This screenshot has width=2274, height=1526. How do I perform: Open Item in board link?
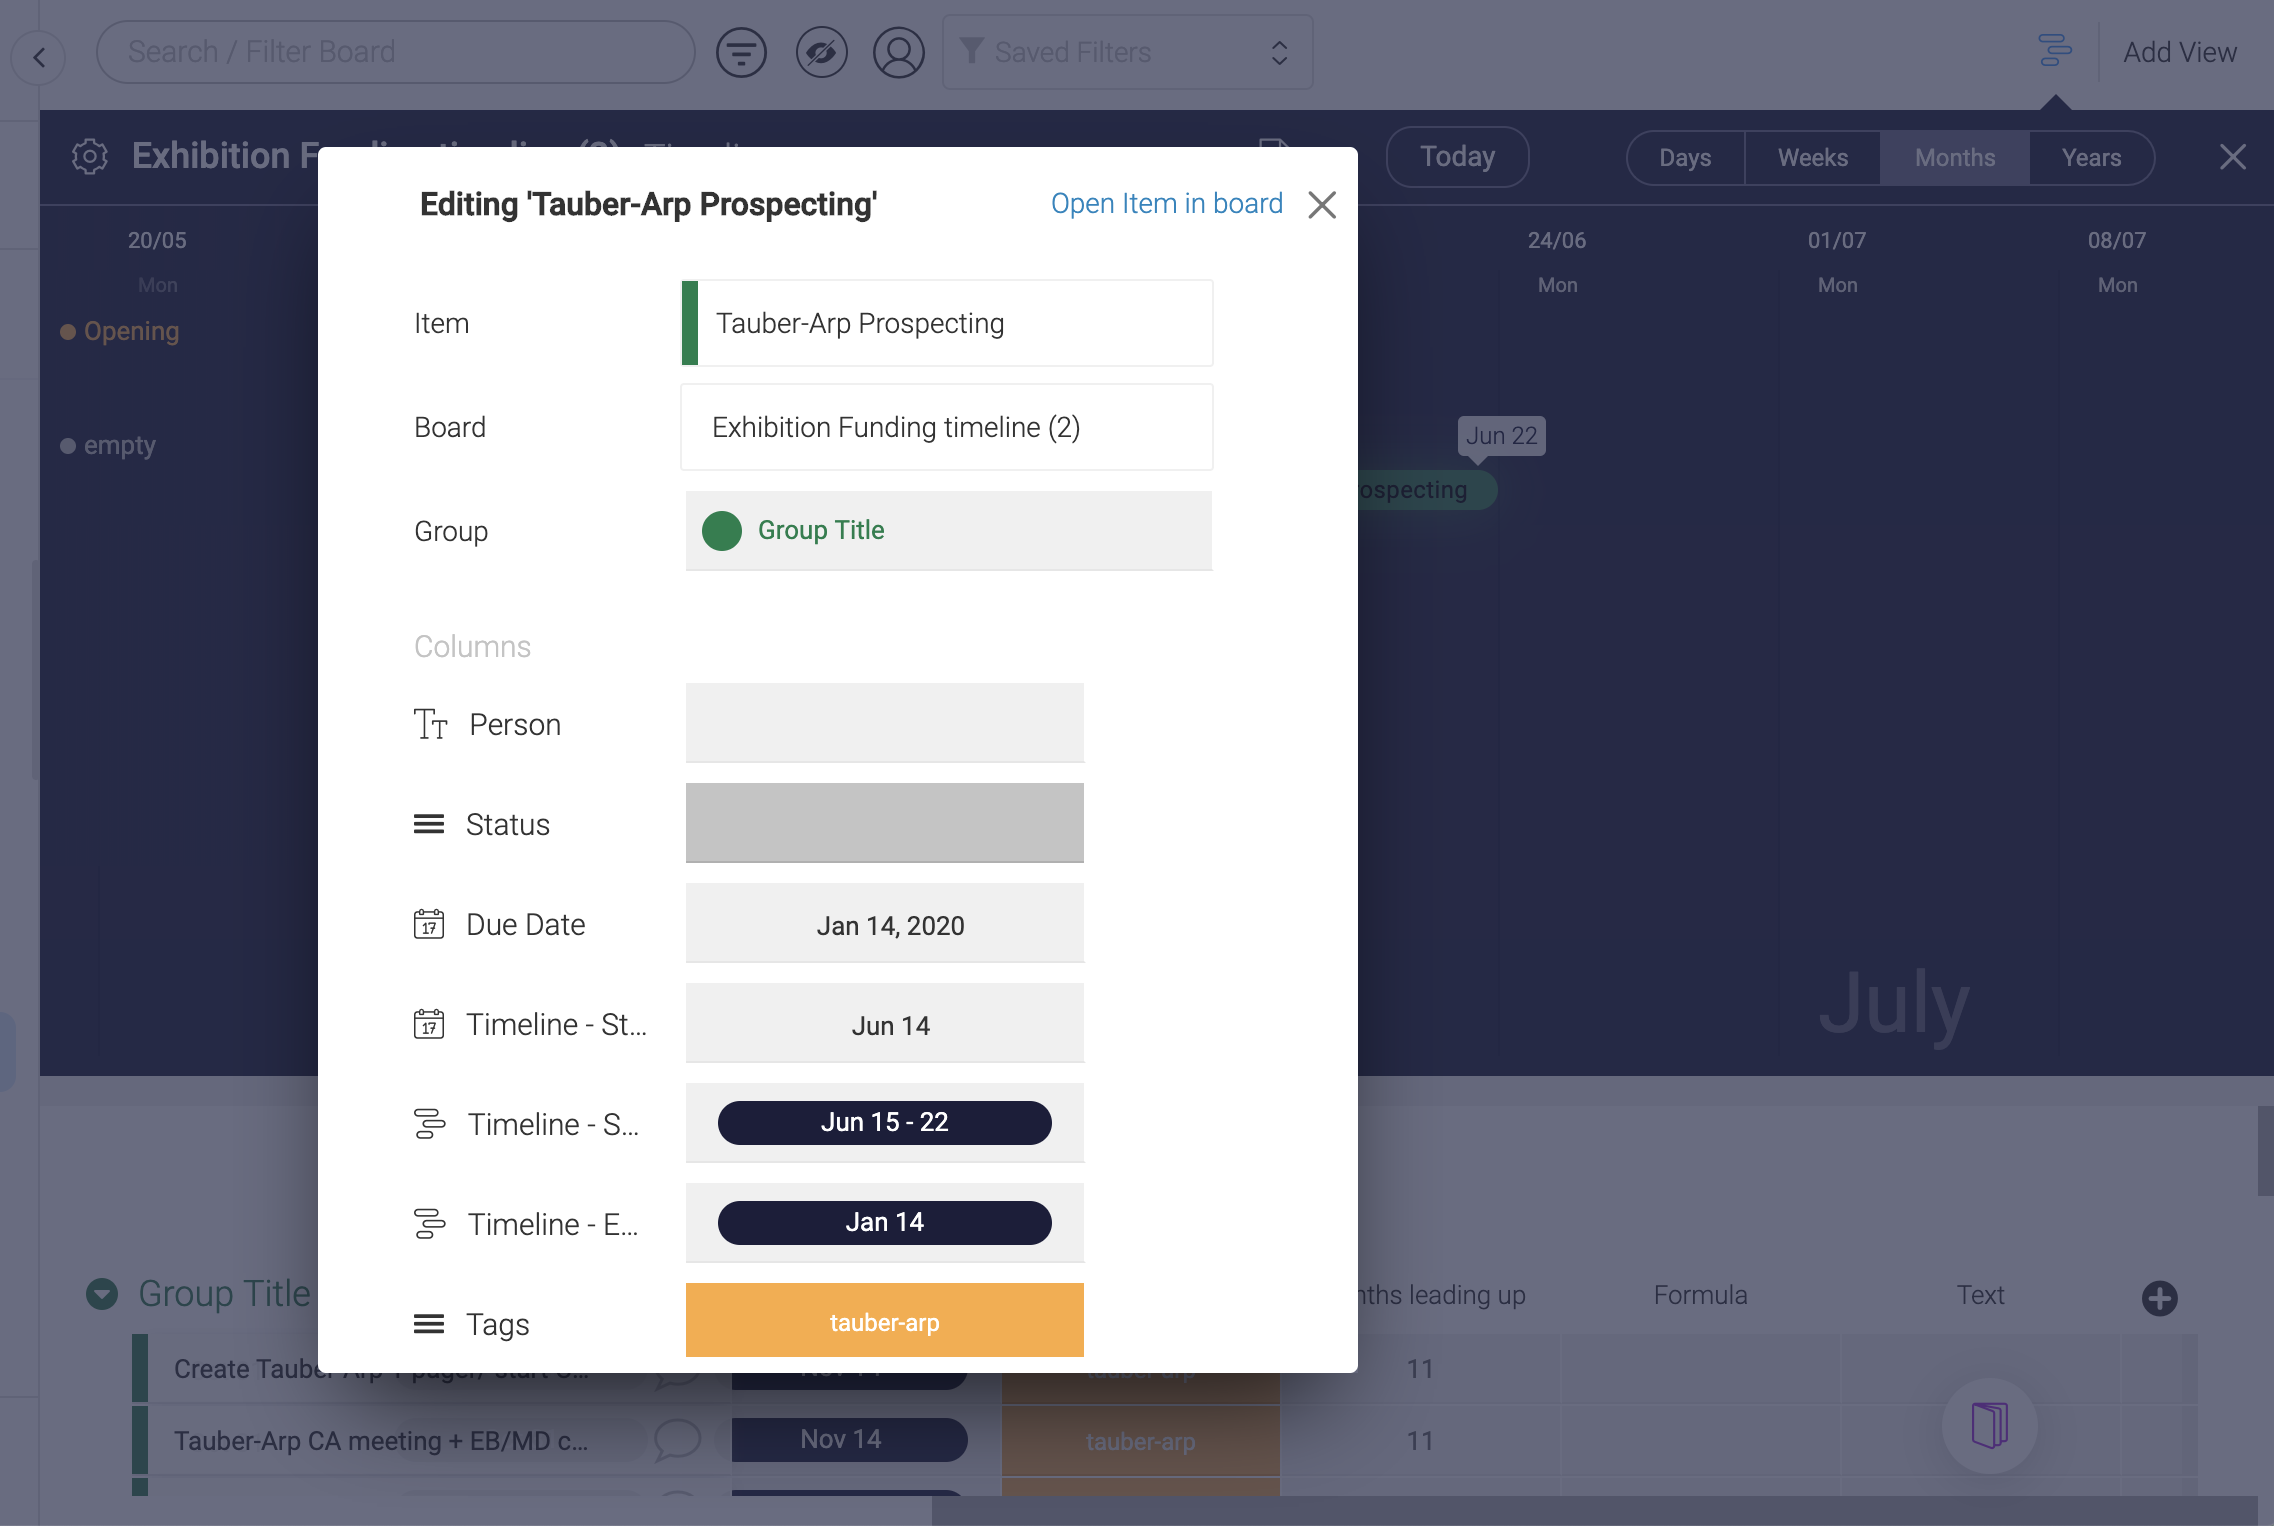[1166, 204]
